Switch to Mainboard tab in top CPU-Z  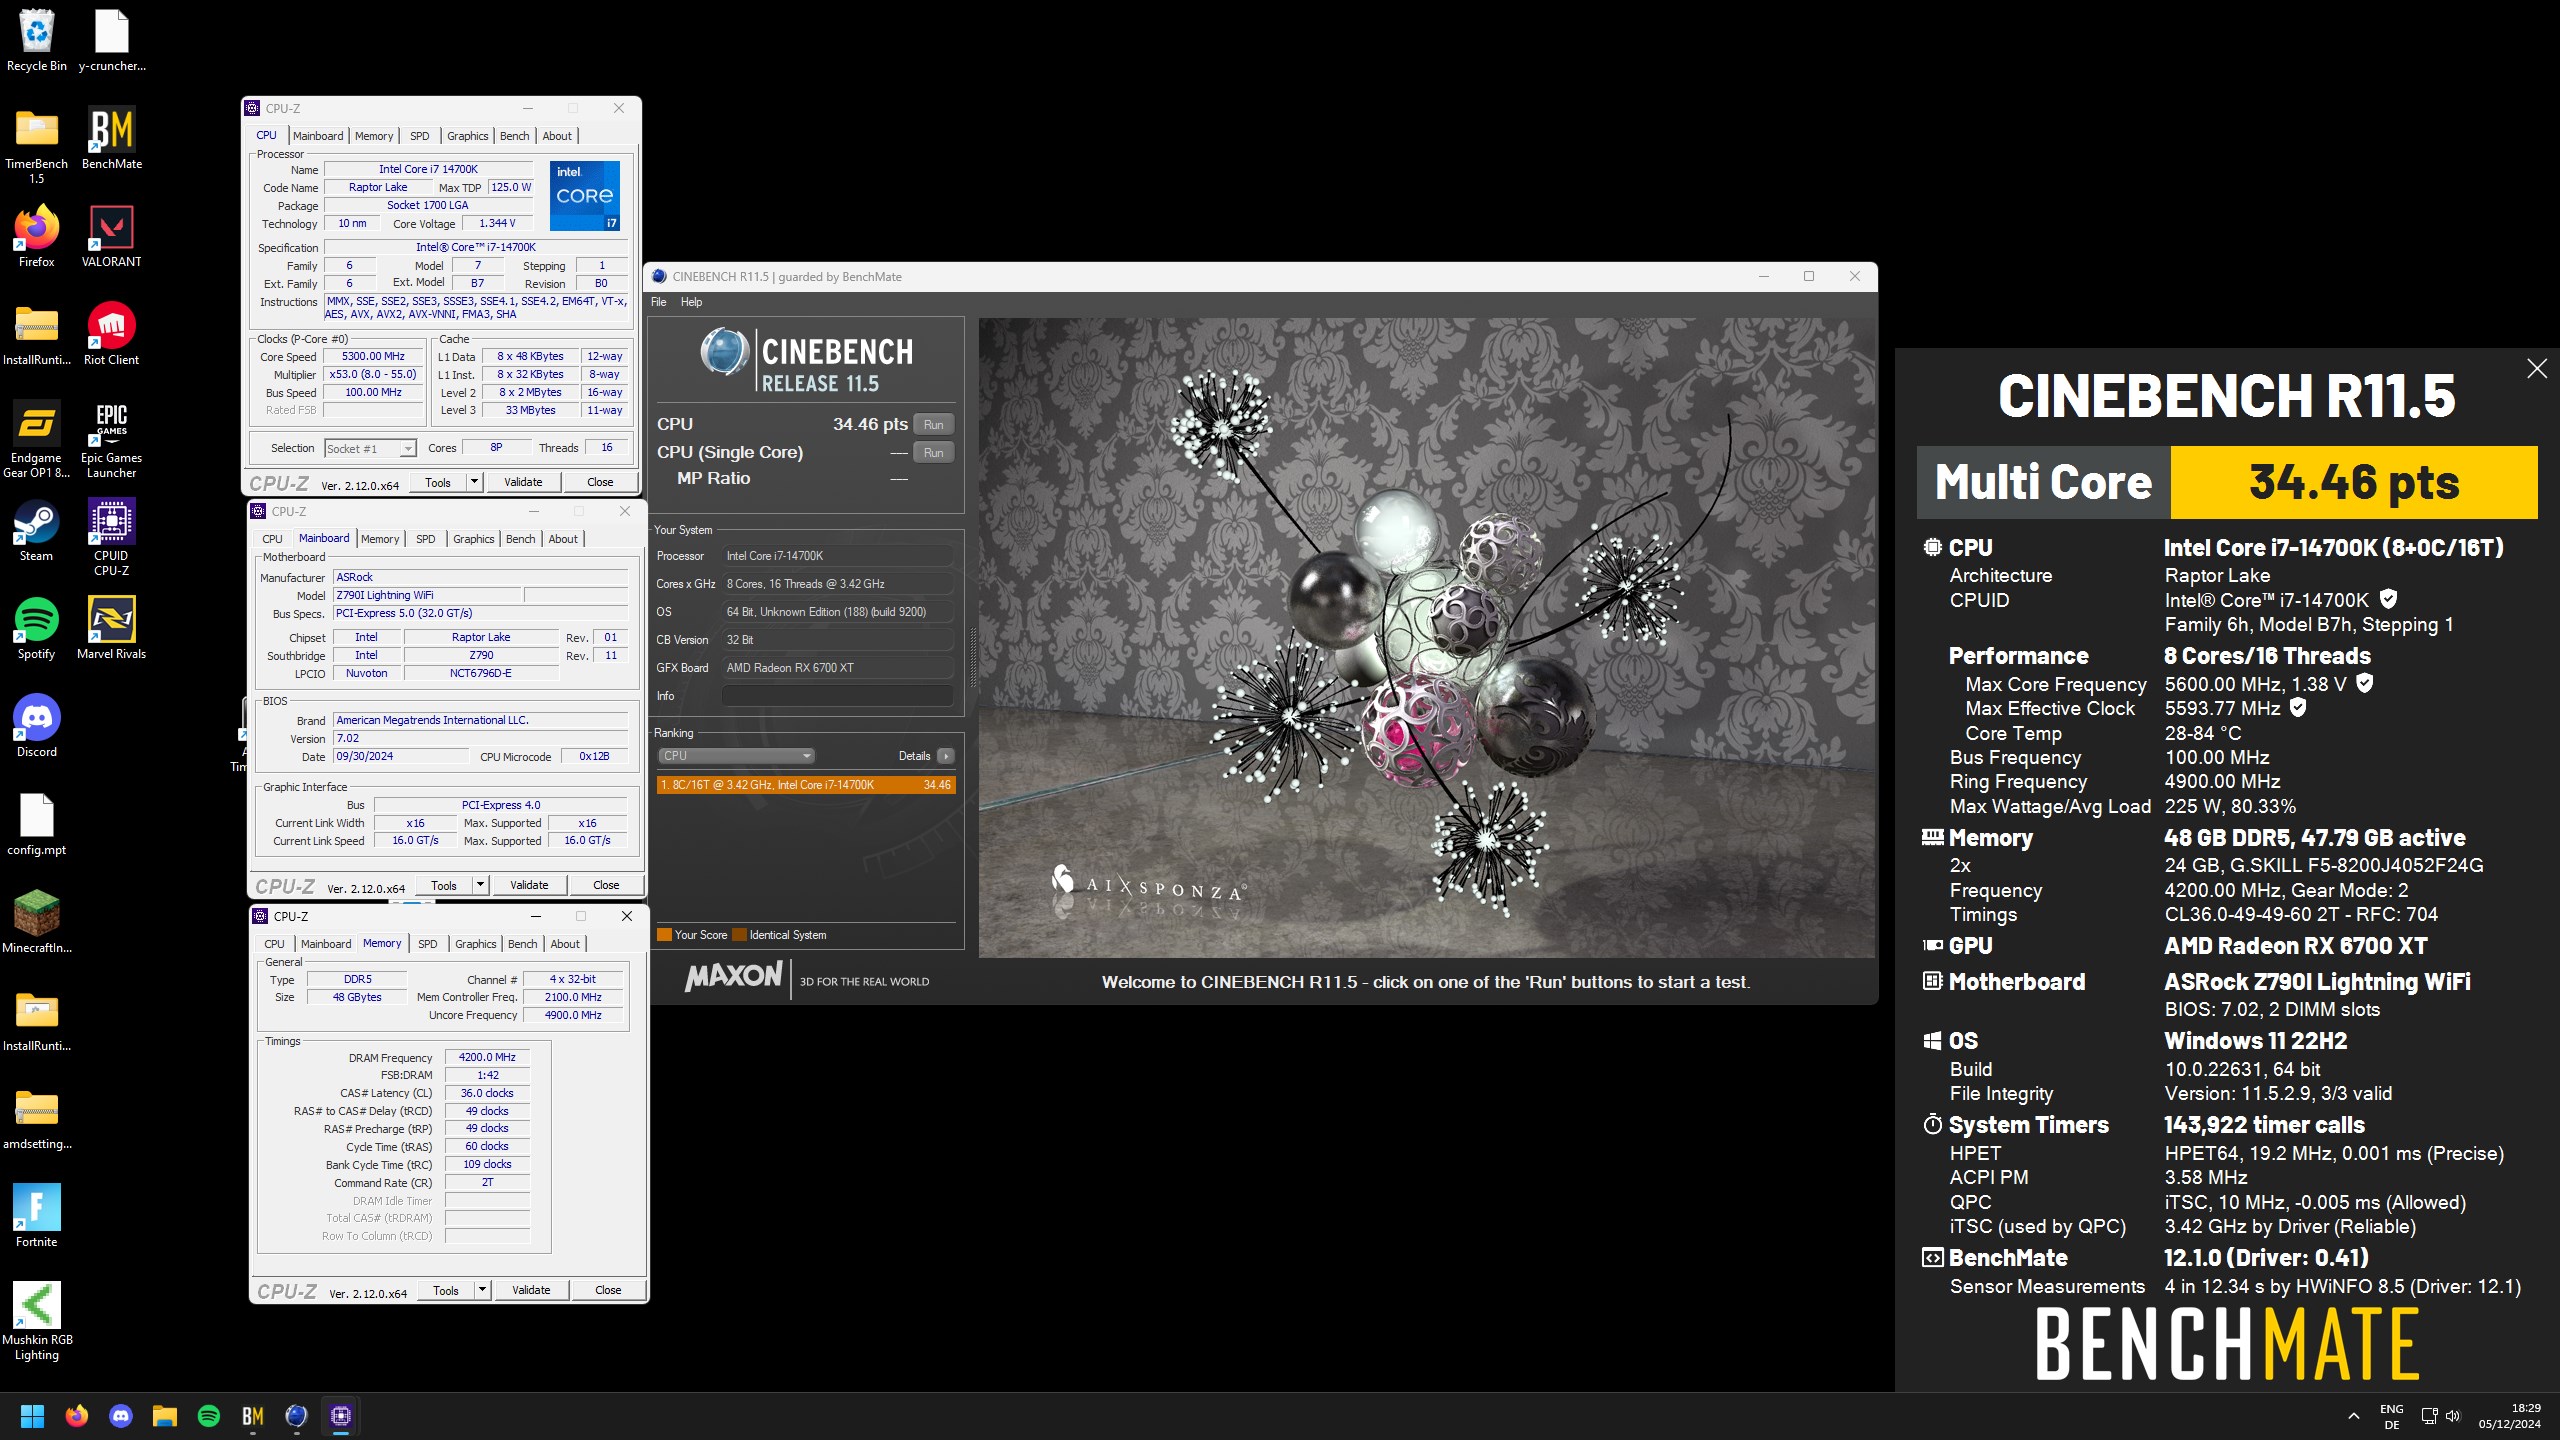318,136
